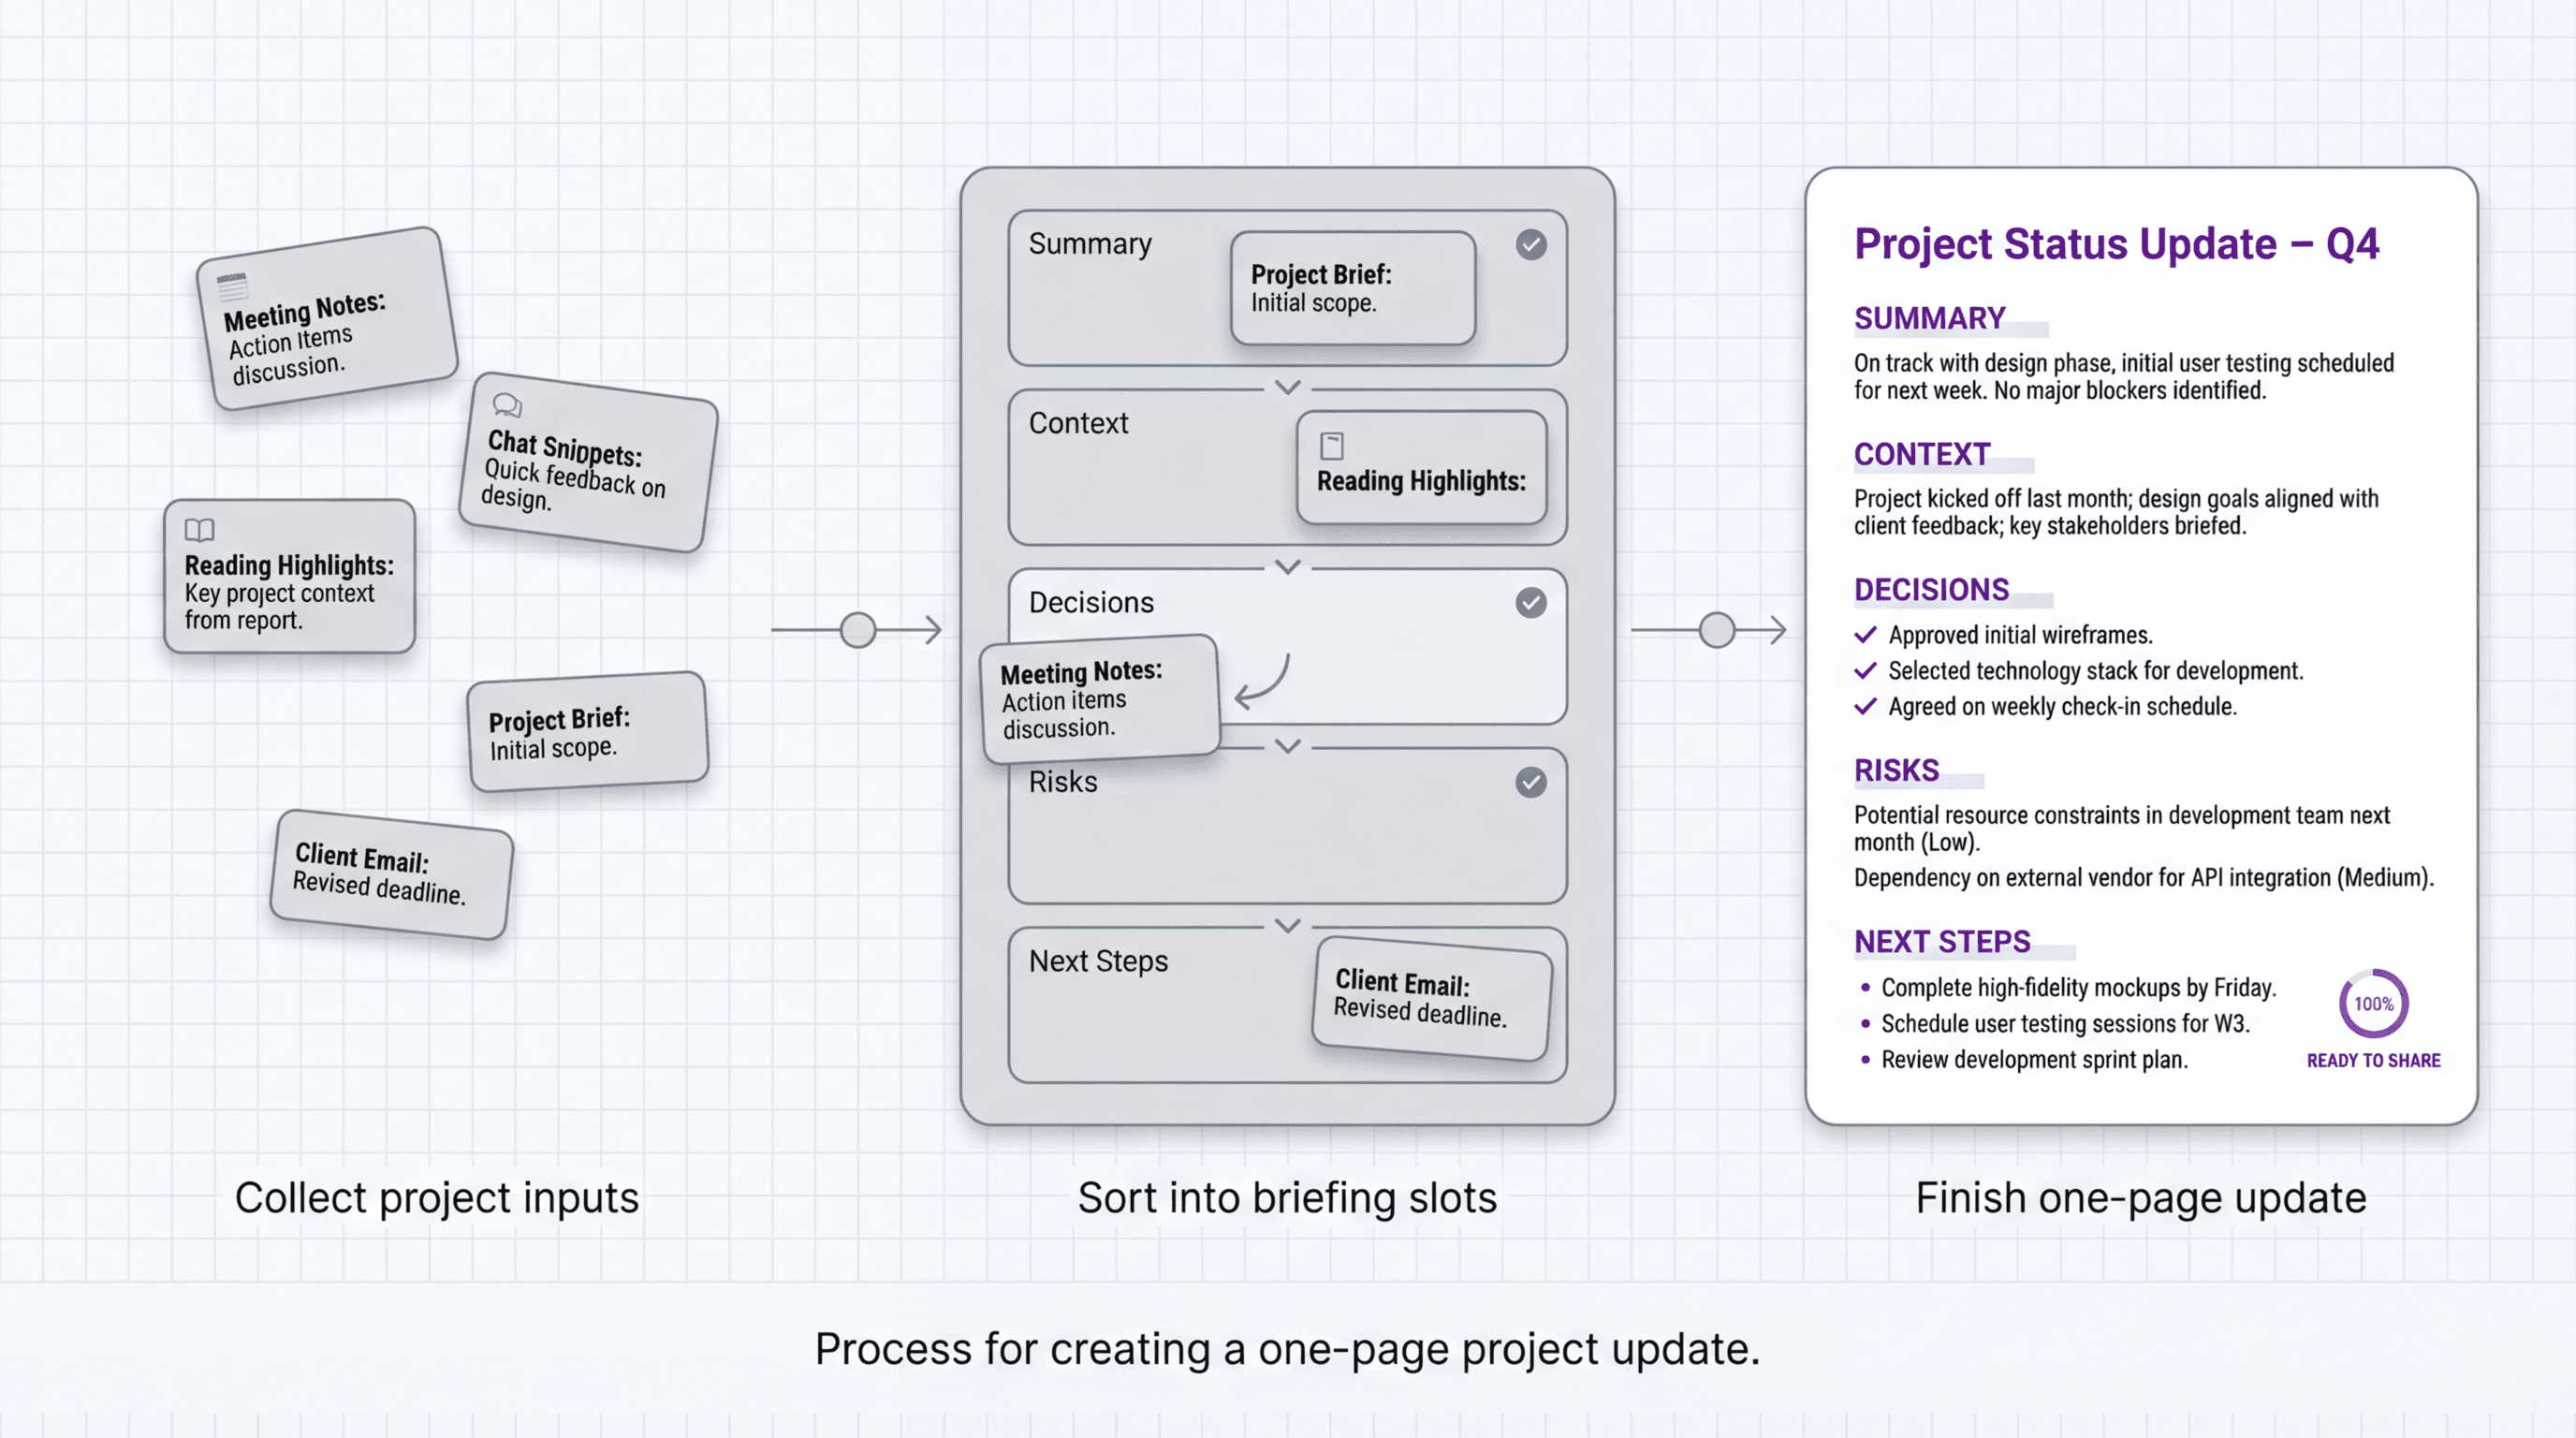Click the connector node between the boards
Viewport: 2576px width, 1438px height.
point(858,629)
